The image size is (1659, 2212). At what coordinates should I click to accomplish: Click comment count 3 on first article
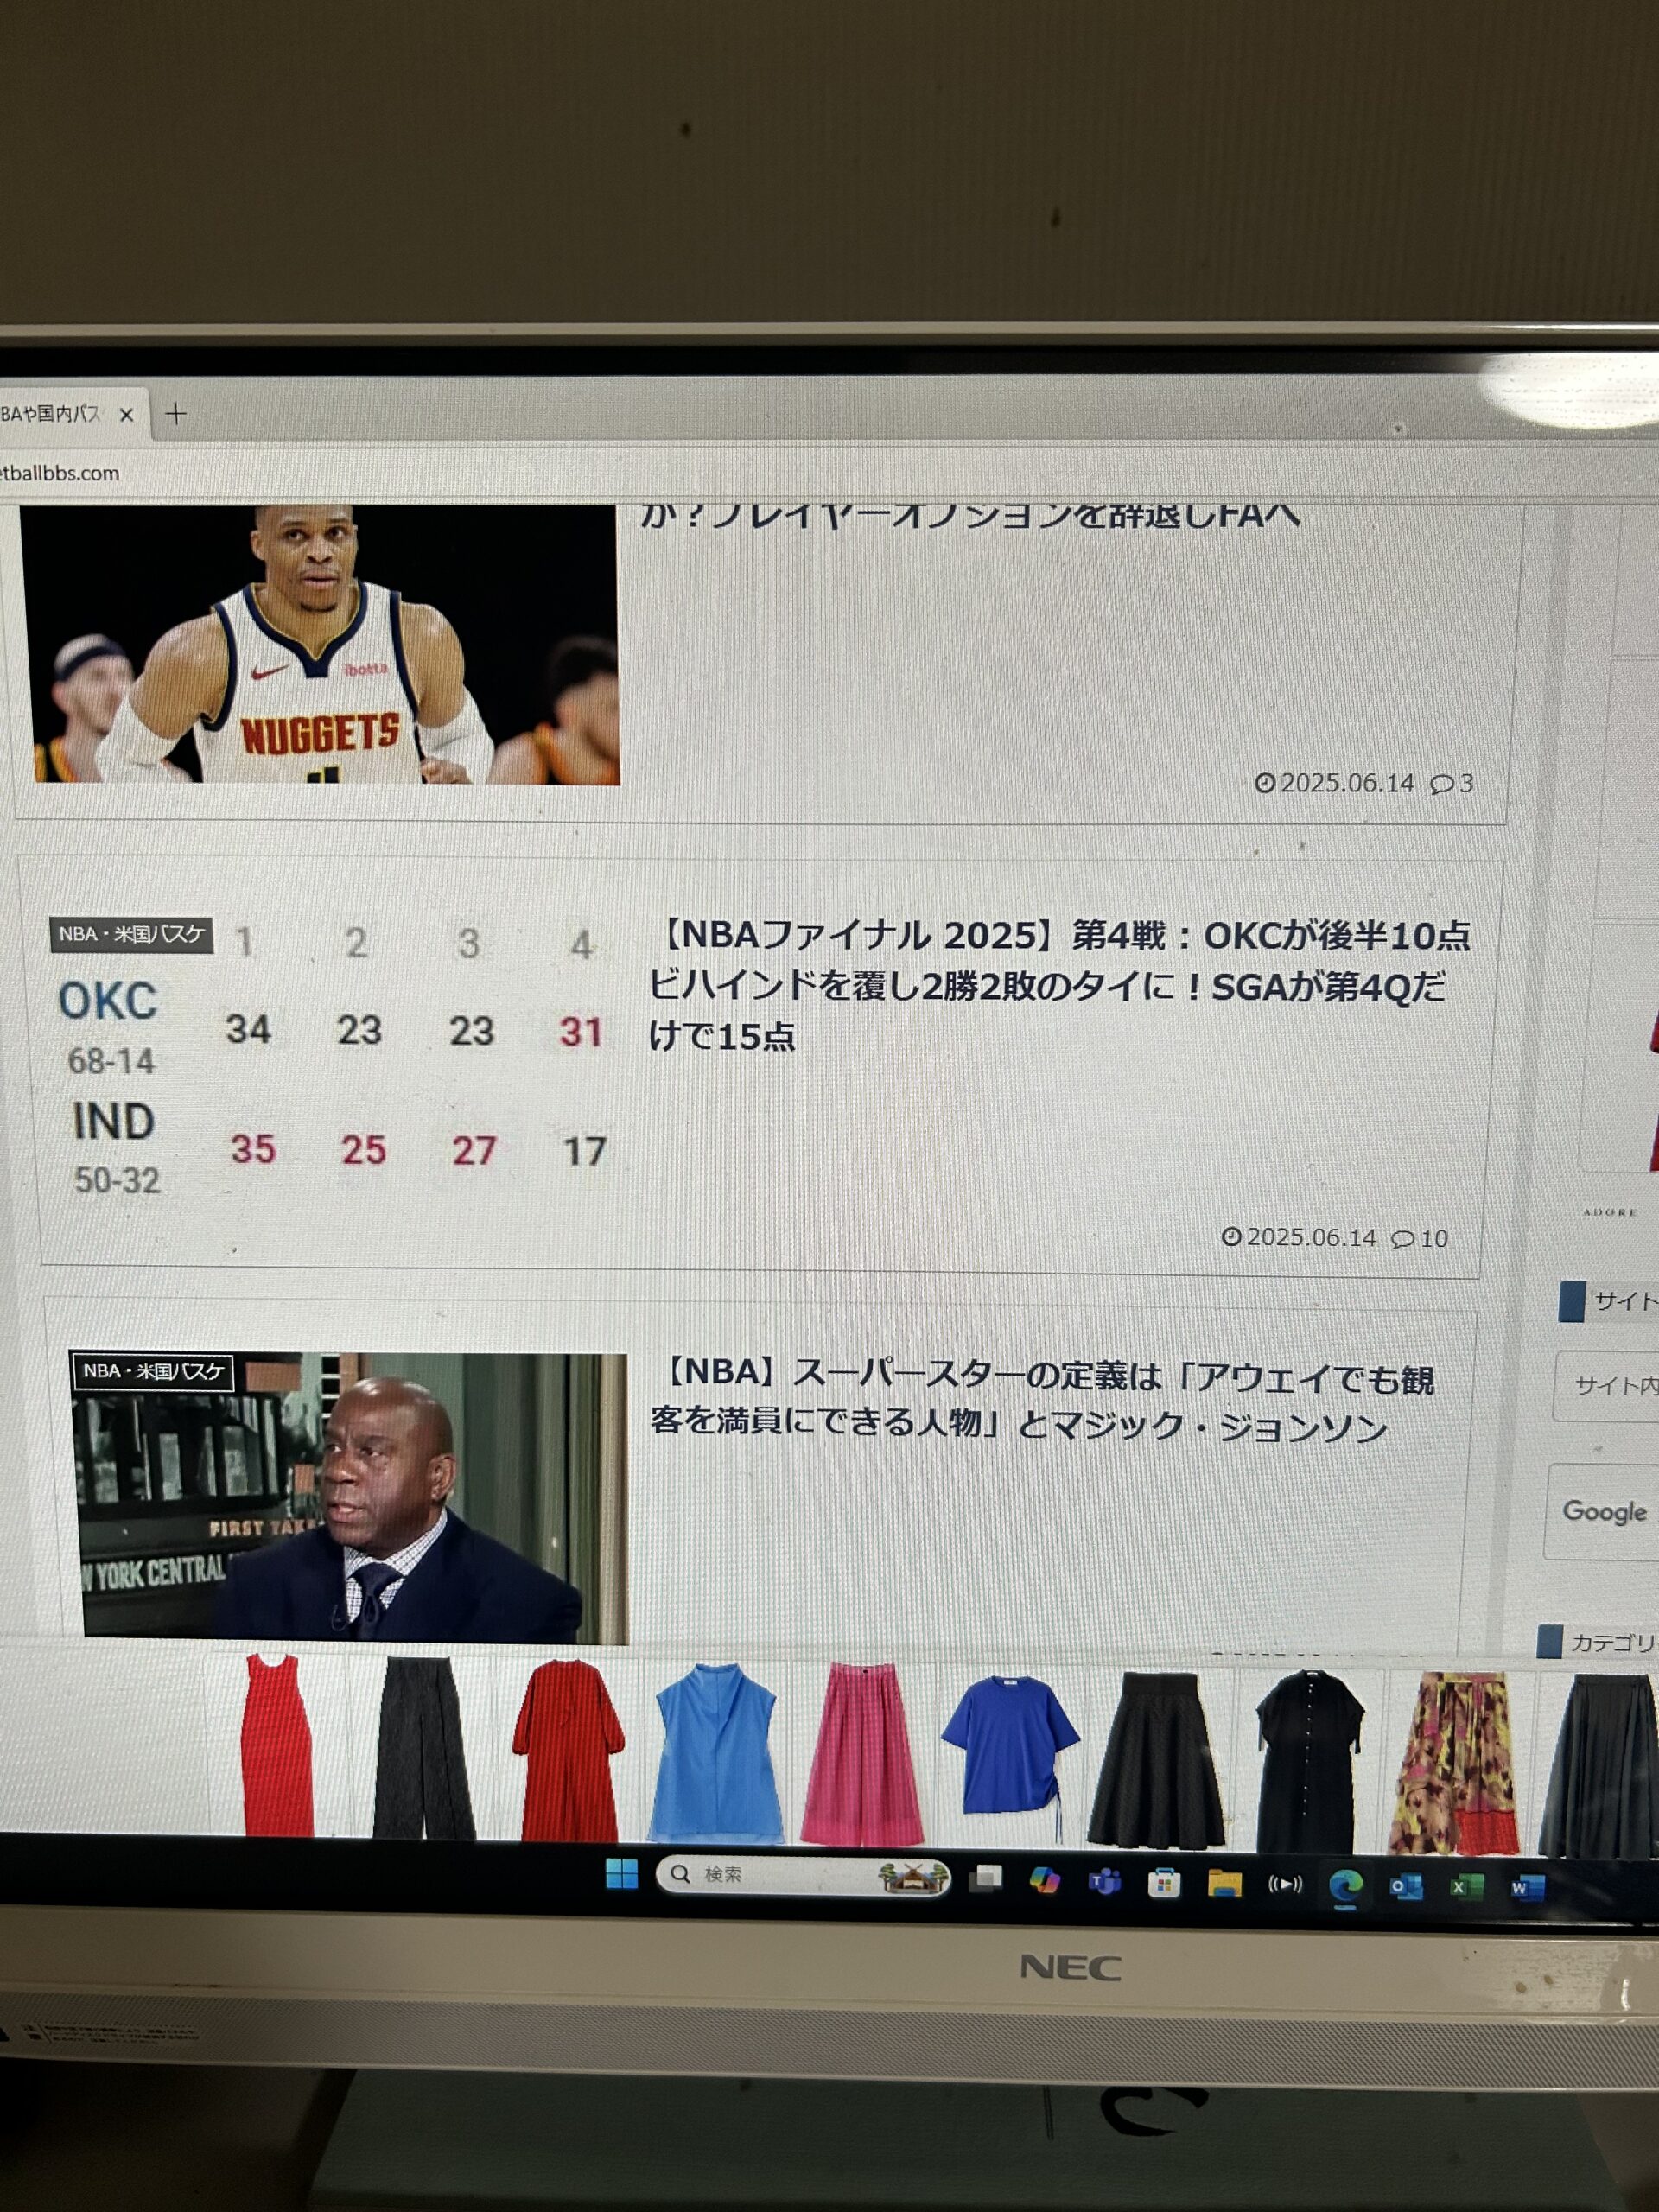(1452, 783)
